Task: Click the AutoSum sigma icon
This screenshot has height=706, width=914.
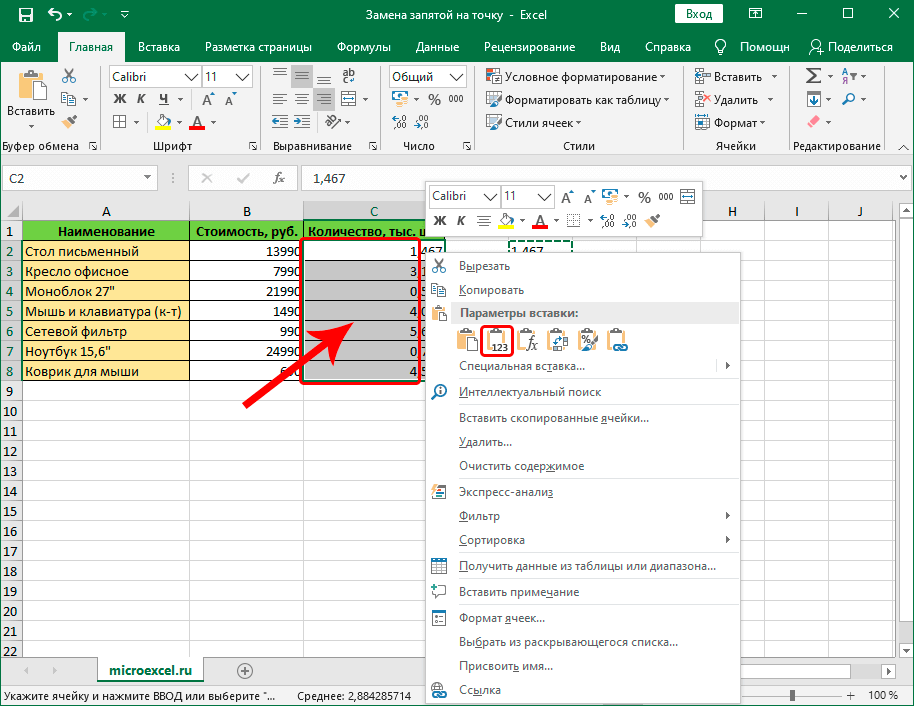Action: coord(813,76)
